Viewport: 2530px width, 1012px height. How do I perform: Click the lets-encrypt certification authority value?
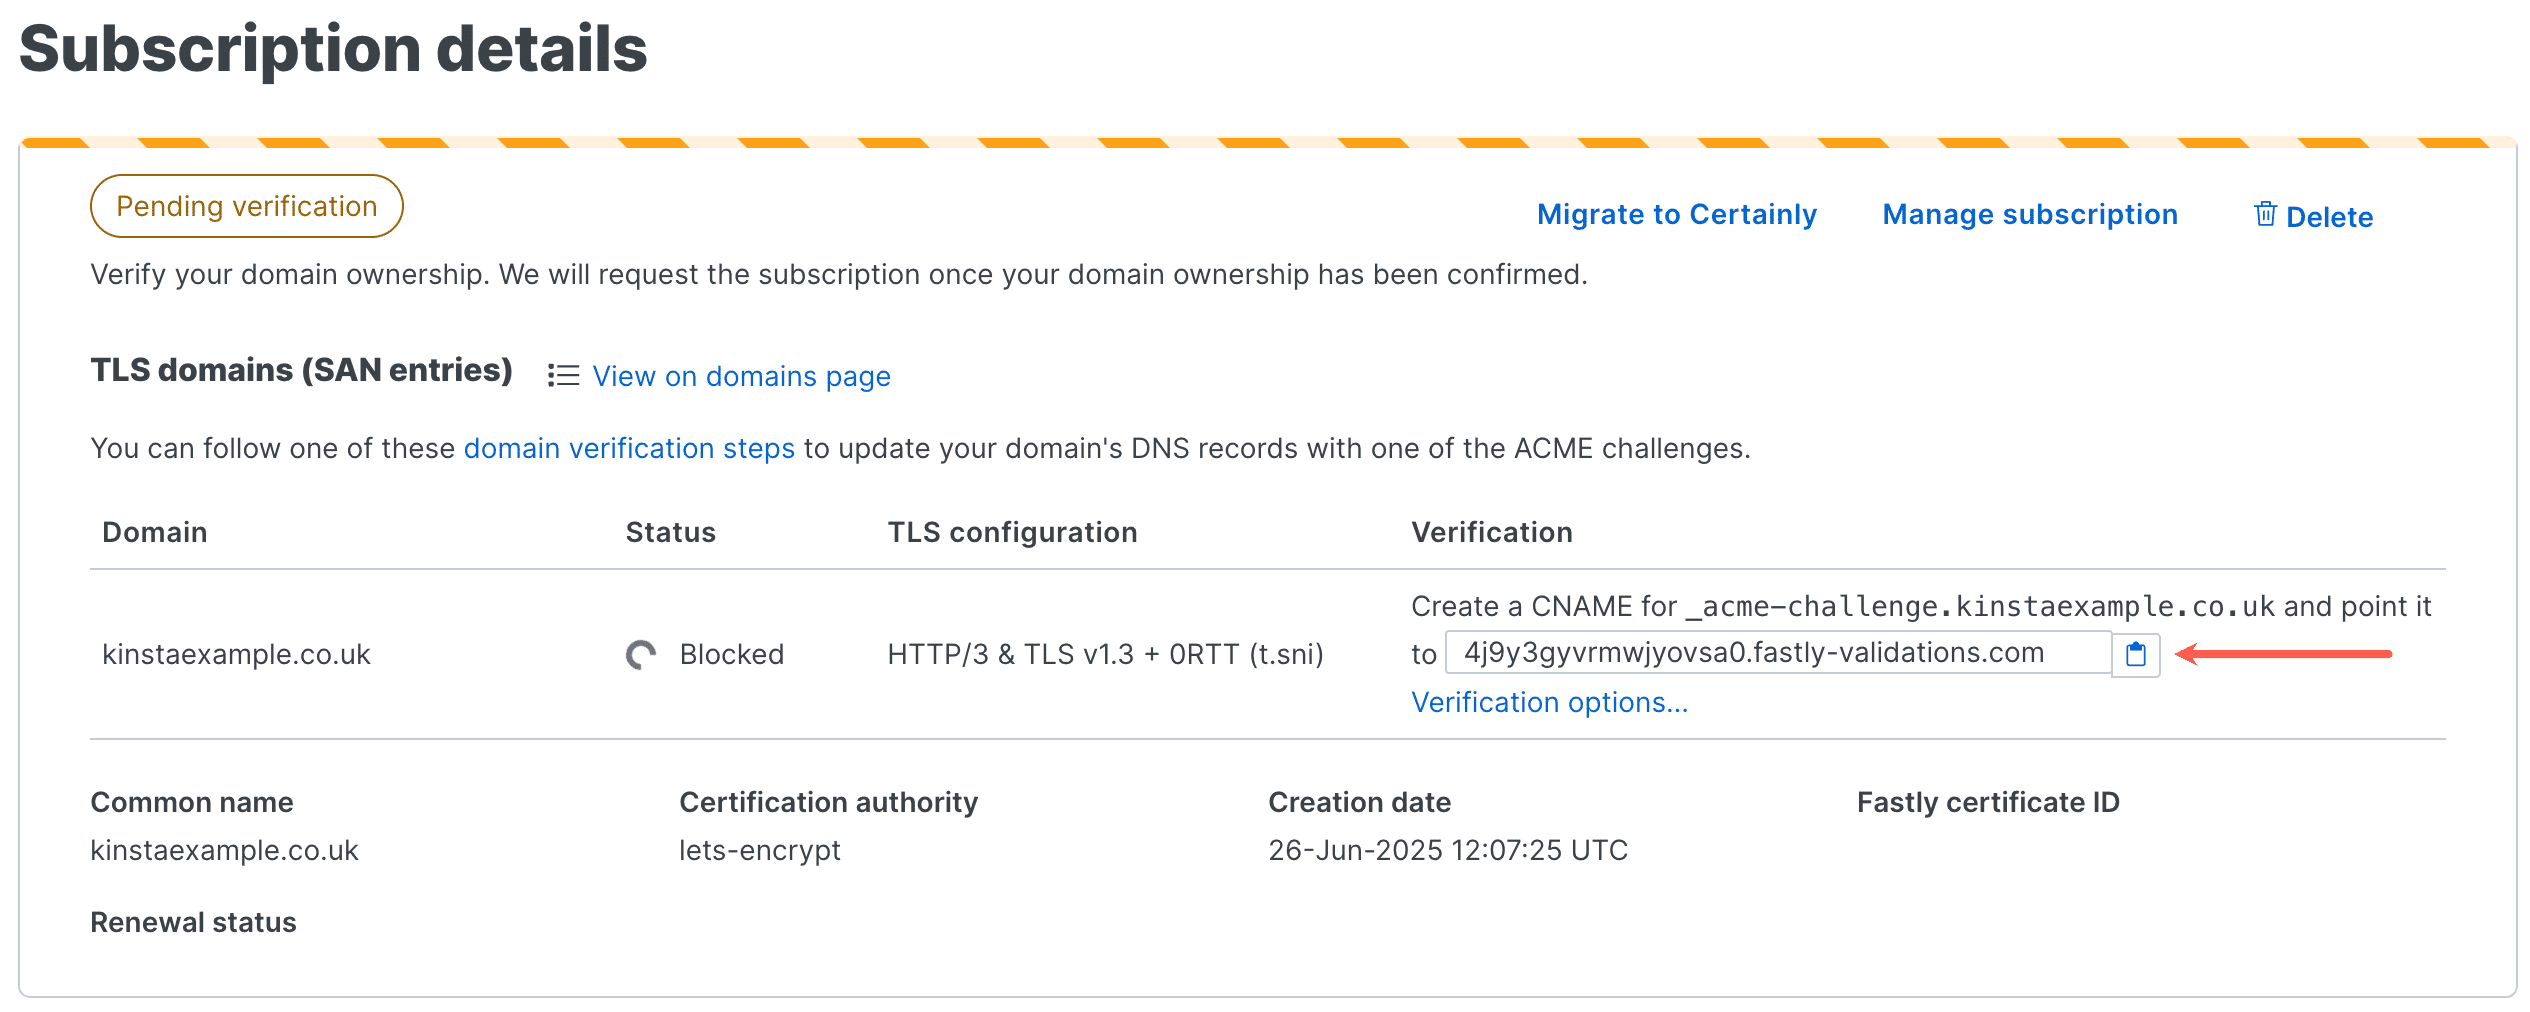click(x=760, y=850)
